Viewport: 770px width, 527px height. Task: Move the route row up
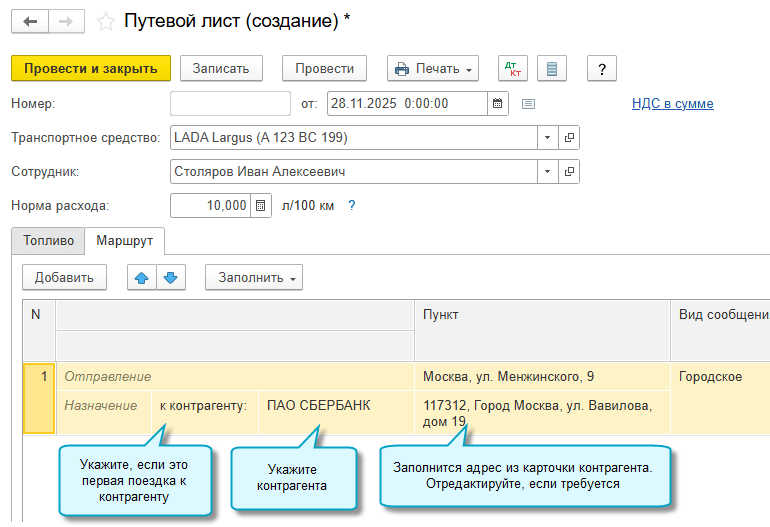pyautogui.click(x=142, y=277)
